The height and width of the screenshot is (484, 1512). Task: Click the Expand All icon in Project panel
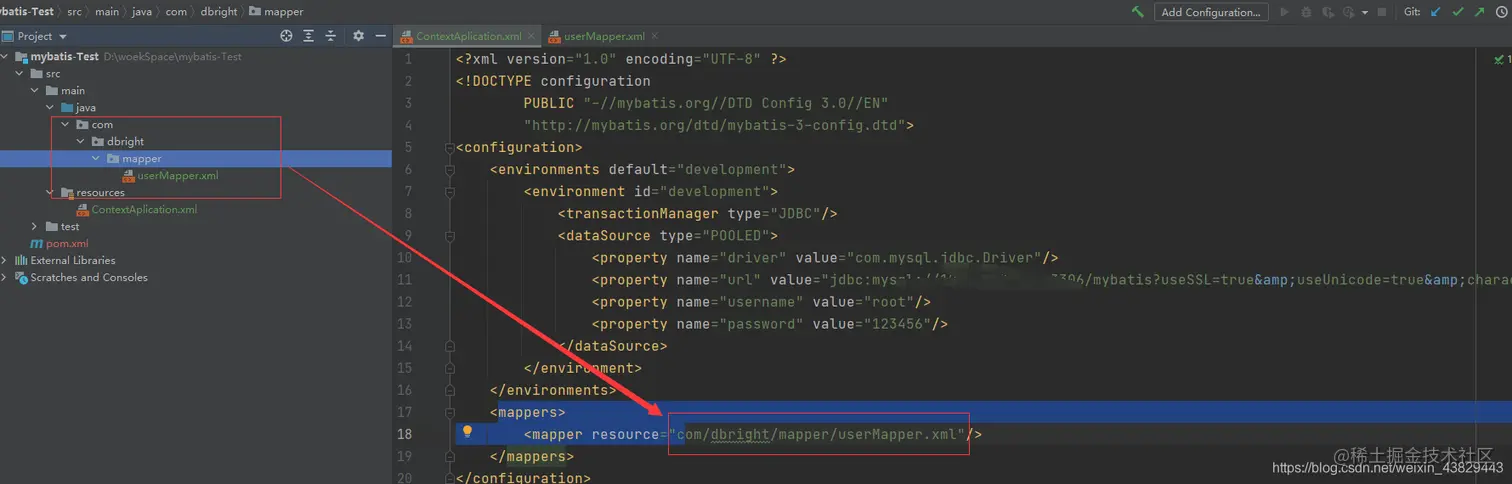(308, 36)
